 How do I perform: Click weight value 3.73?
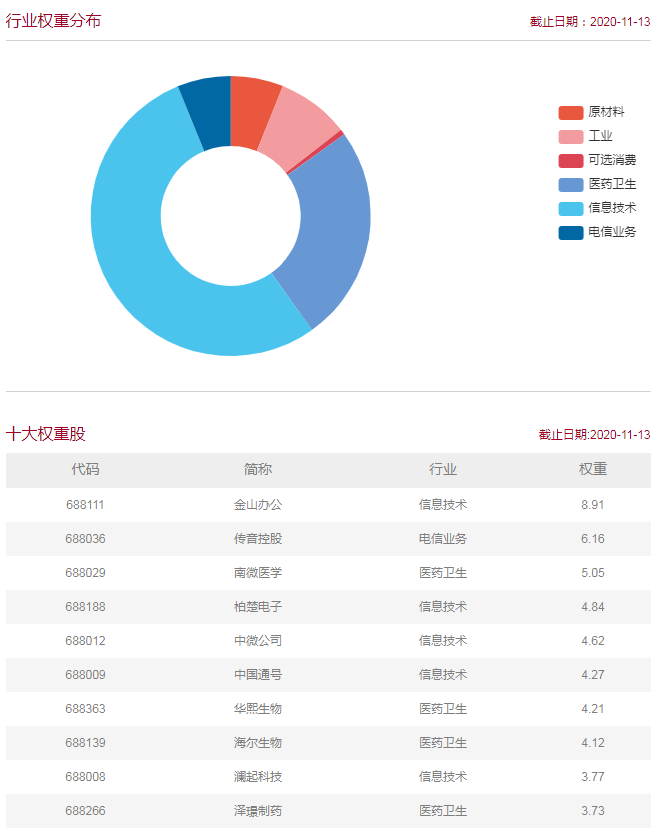click(x=593, y=810)
